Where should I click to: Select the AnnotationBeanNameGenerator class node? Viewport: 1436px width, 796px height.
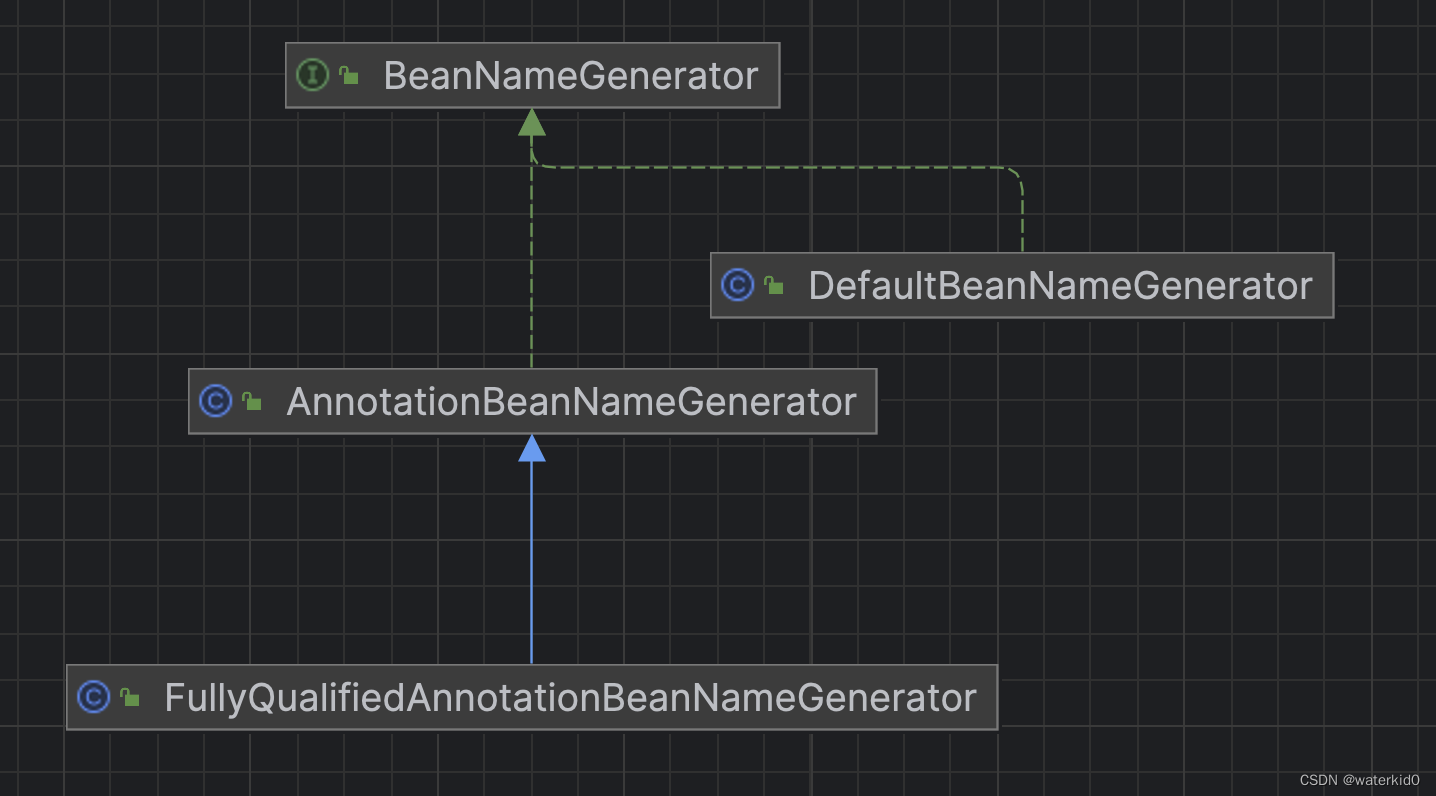click(x=532, y=401)
